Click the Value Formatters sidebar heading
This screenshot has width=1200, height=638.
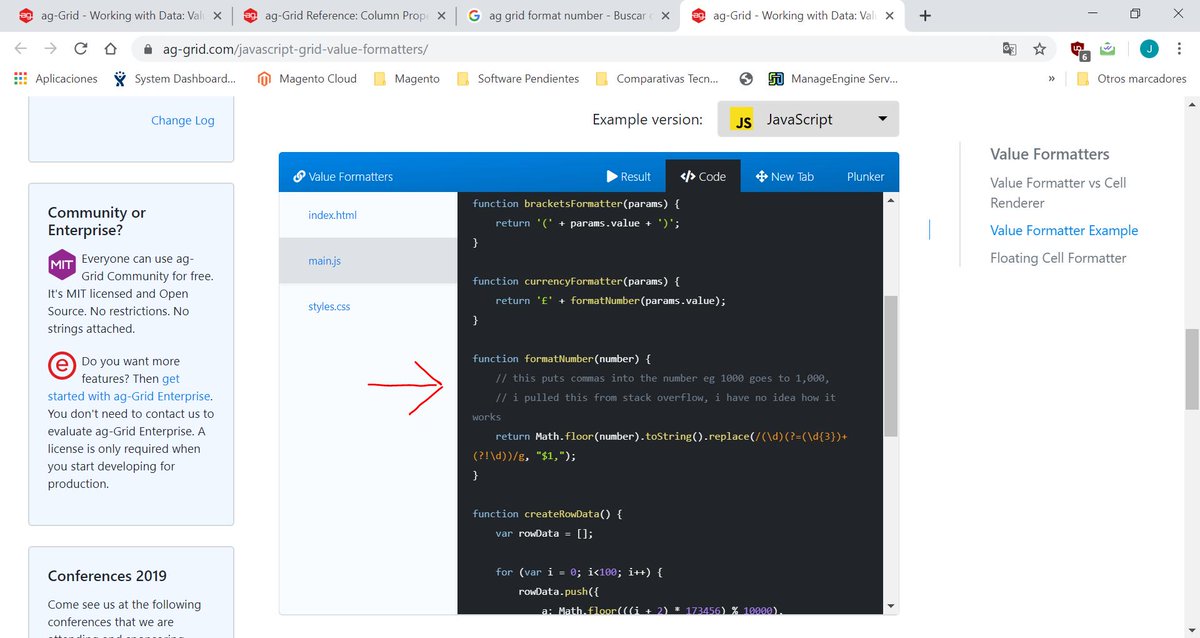tap(1050, 154)
